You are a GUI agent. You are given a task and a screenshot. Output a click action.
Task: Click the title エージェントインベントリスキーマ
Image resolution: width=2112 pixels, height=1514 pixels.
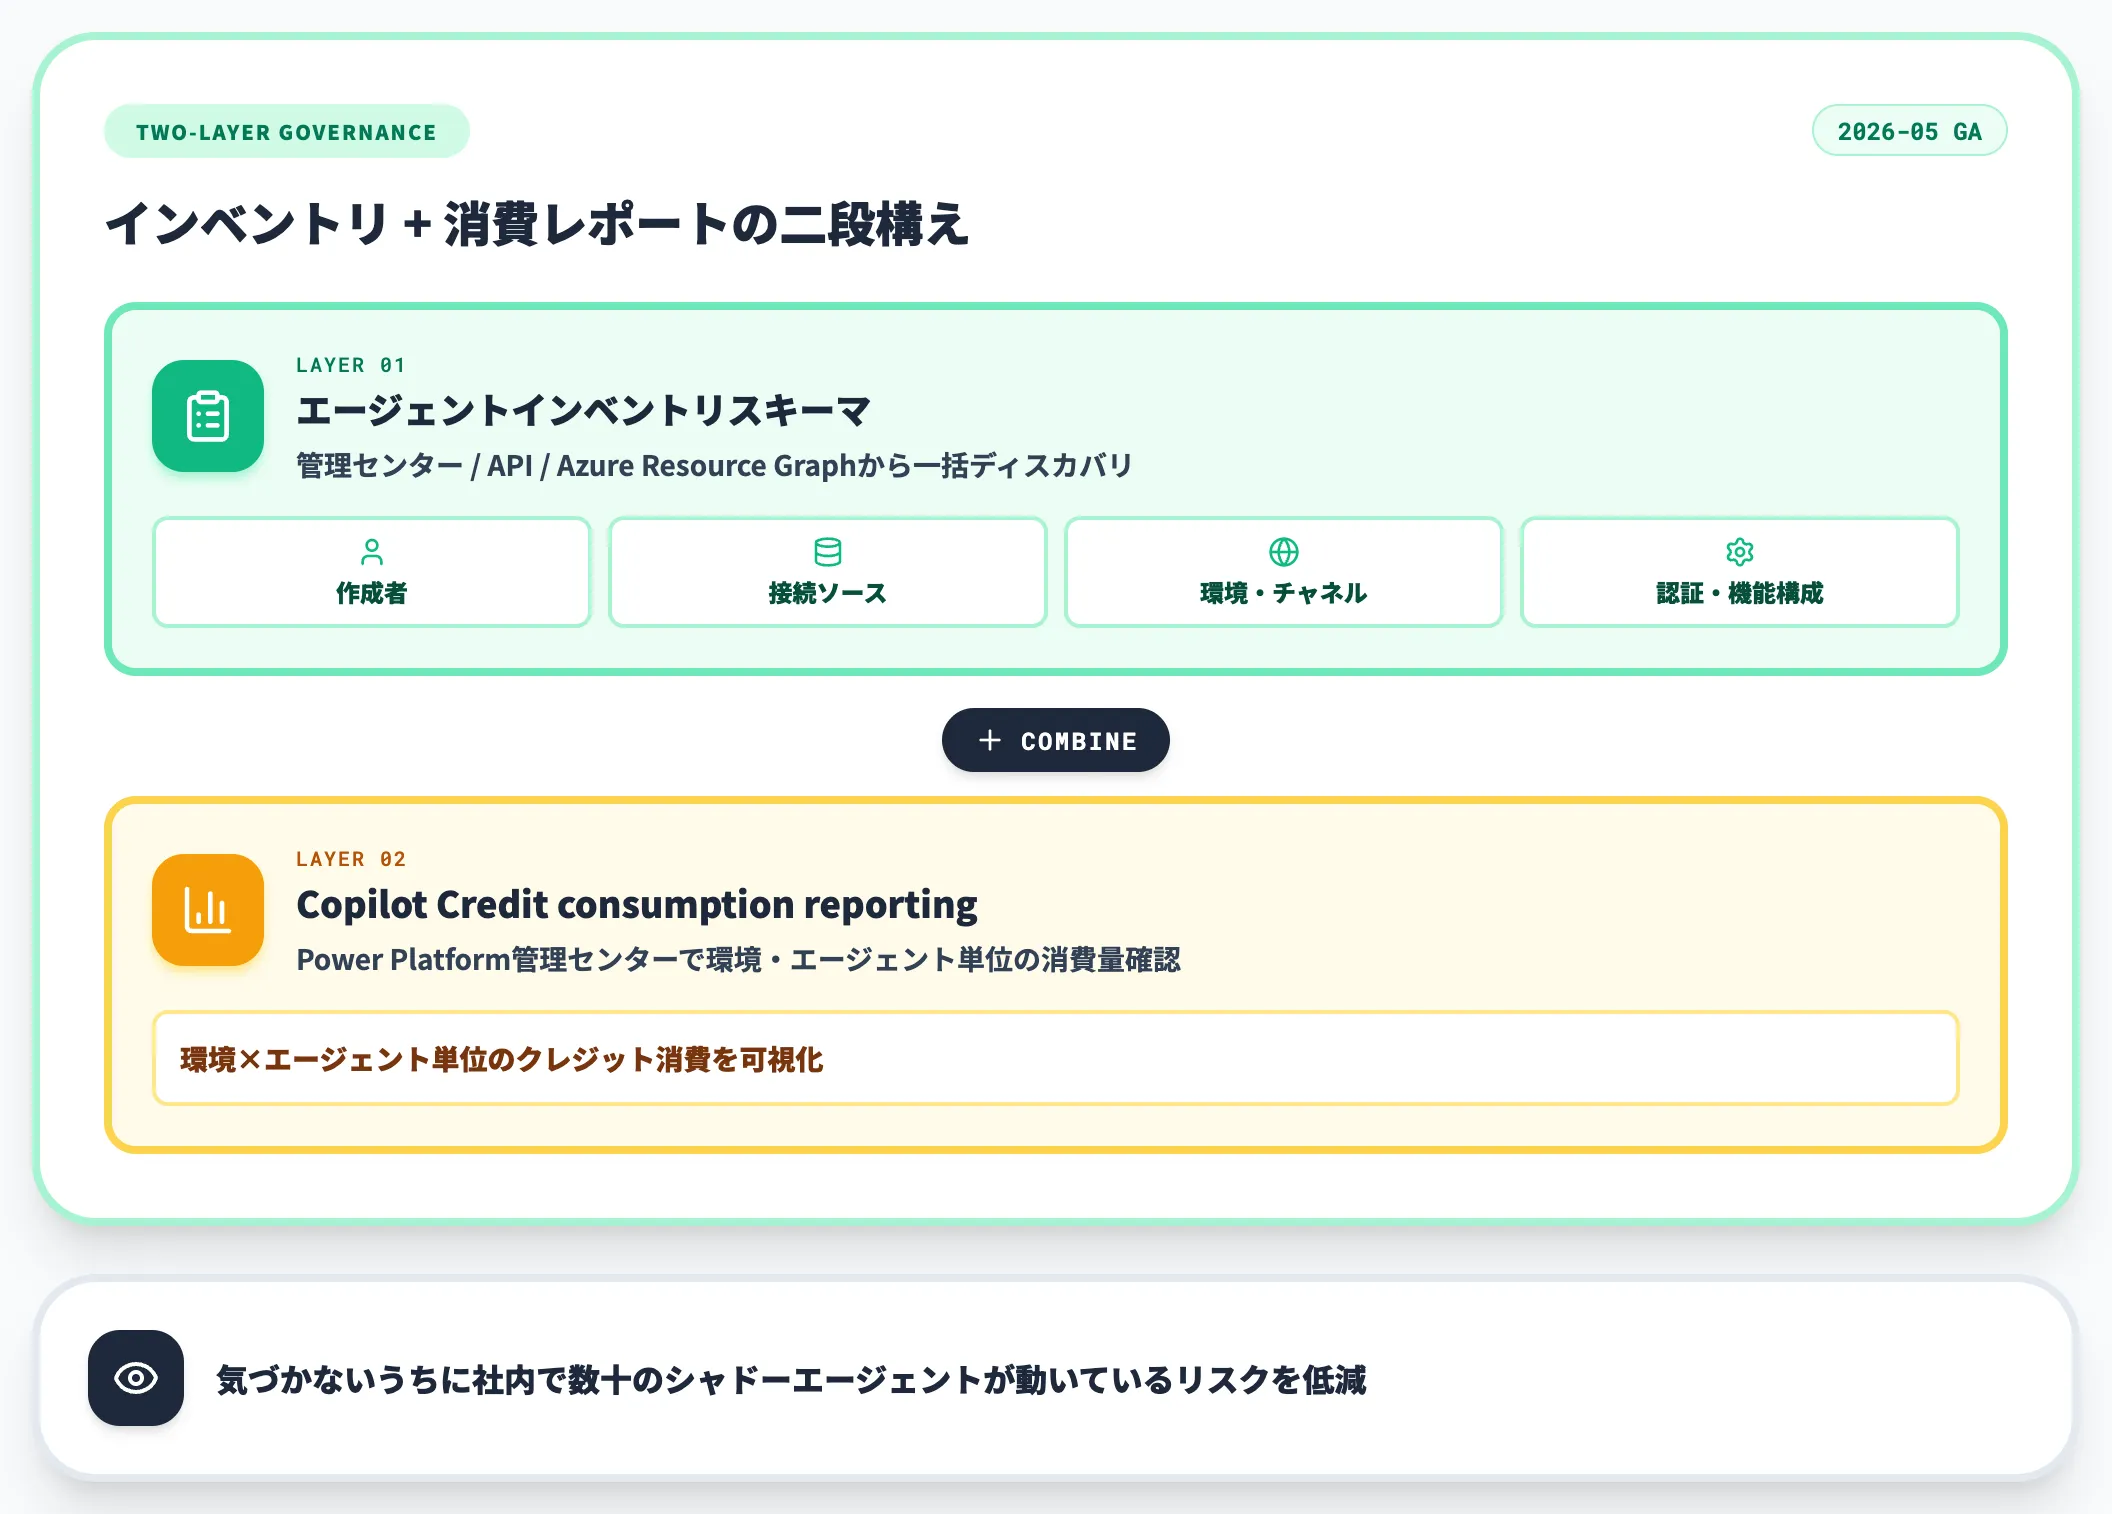pyautogui.click(x=583, y=411)
